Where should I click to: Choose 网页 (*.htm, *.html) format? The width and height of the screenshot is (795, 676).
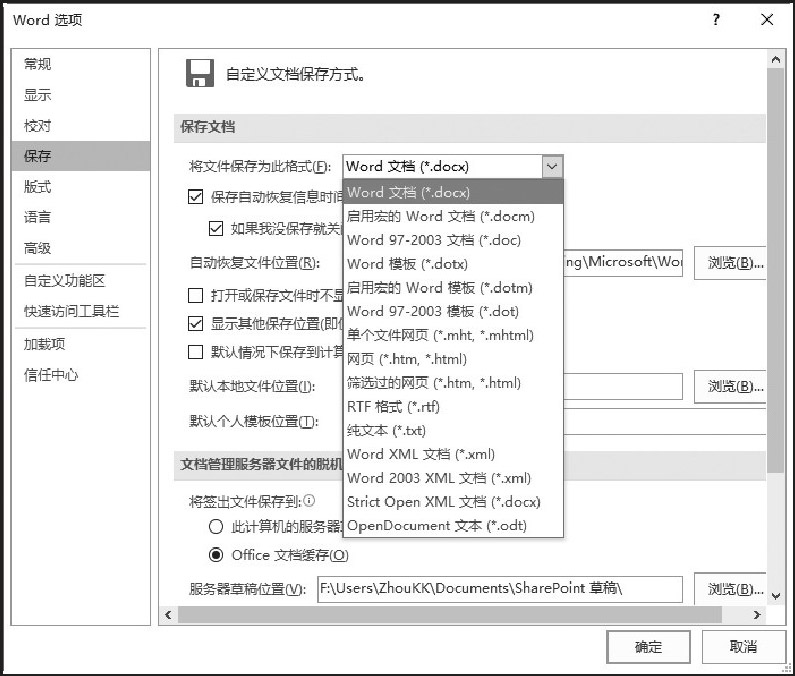(453, 359)
